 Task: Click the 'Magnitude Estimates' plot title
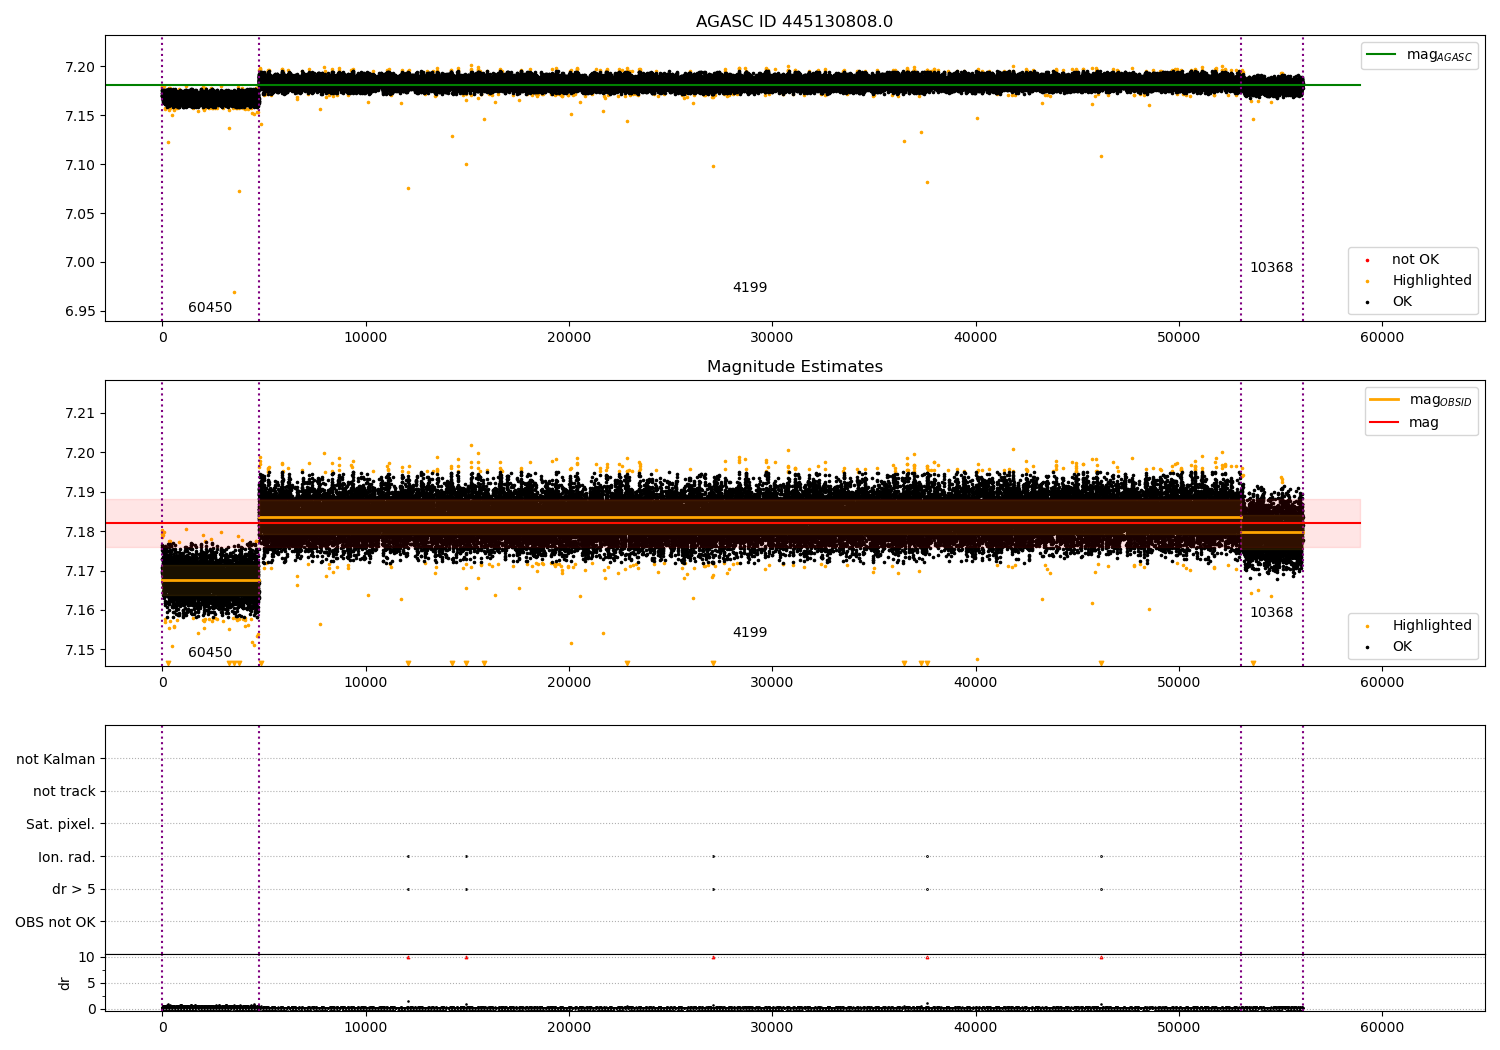point(794,367)
